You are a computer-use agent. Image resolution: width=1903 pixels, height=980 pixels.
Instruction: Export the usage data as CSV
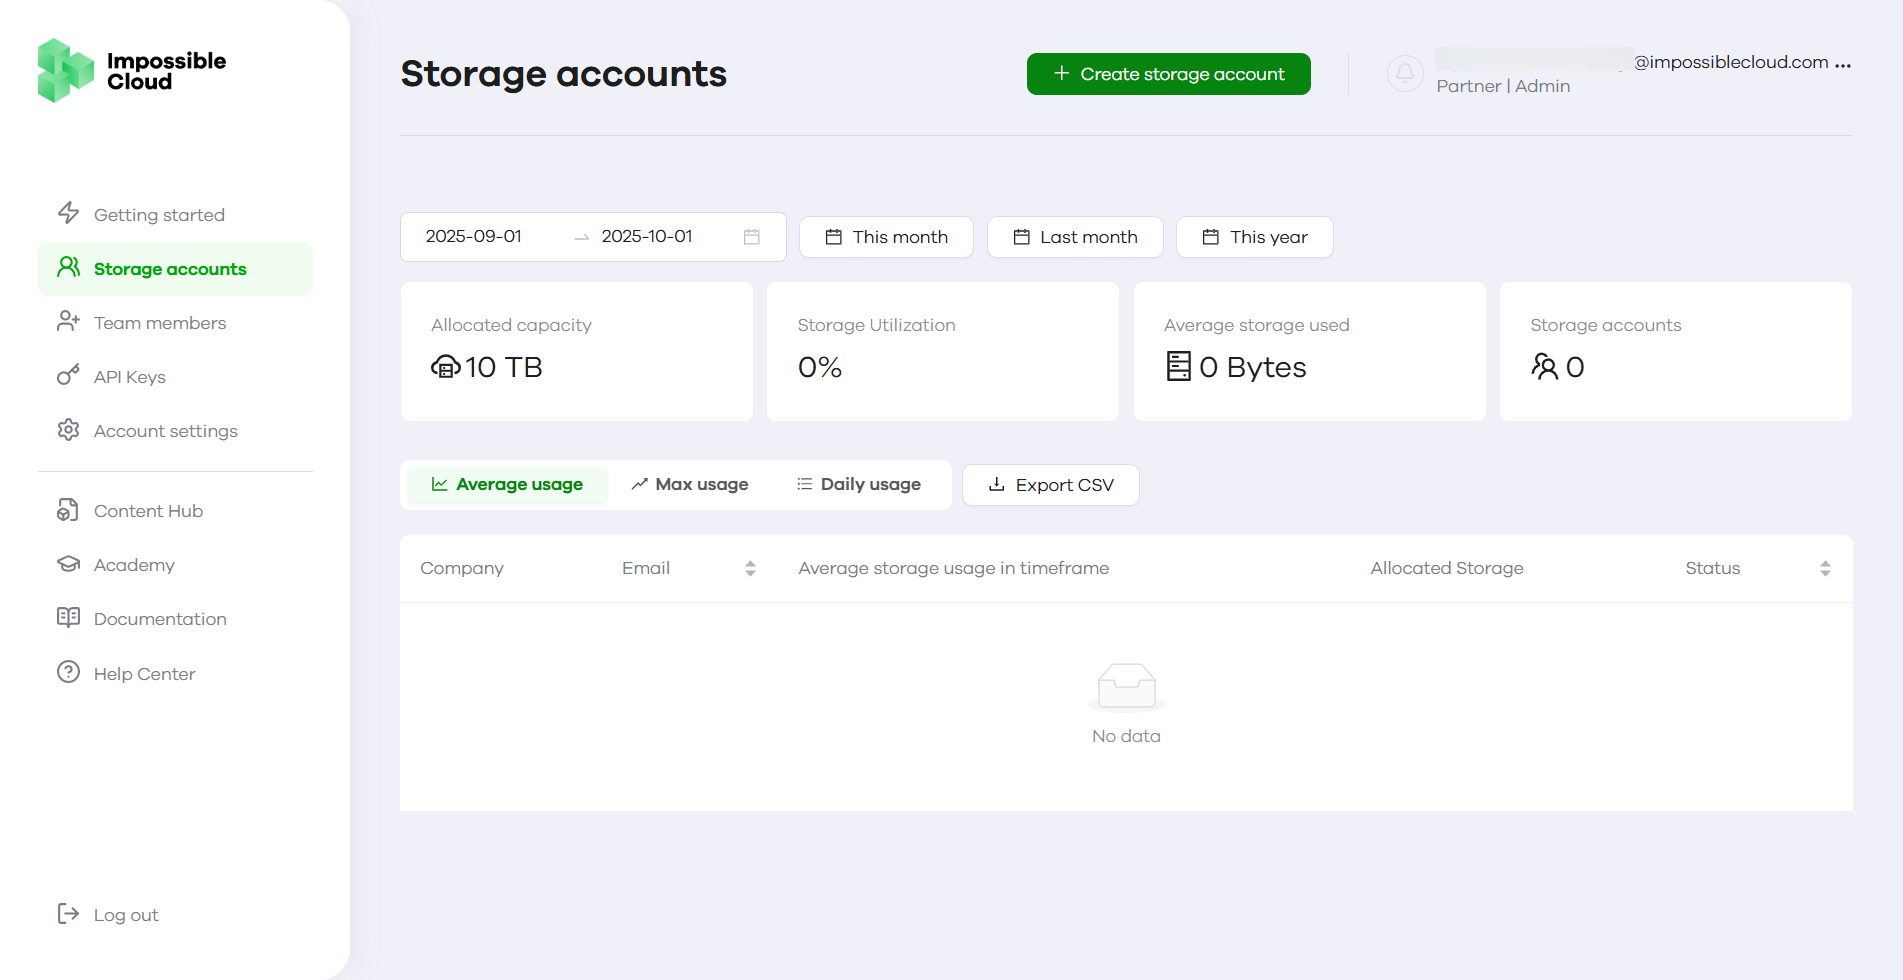[1050, 485]
